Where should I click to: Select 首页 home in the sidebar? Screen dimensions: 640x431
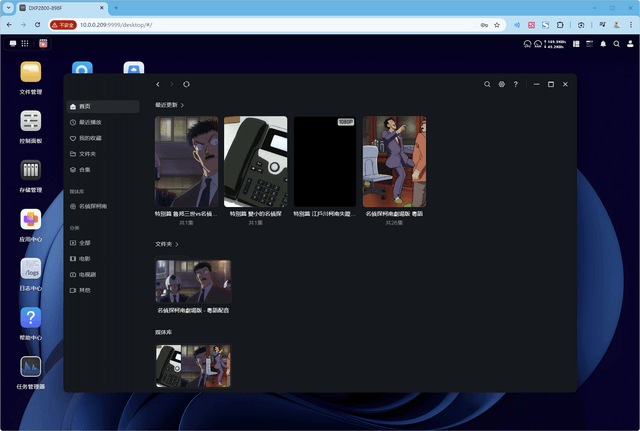(x=103, y=107)
